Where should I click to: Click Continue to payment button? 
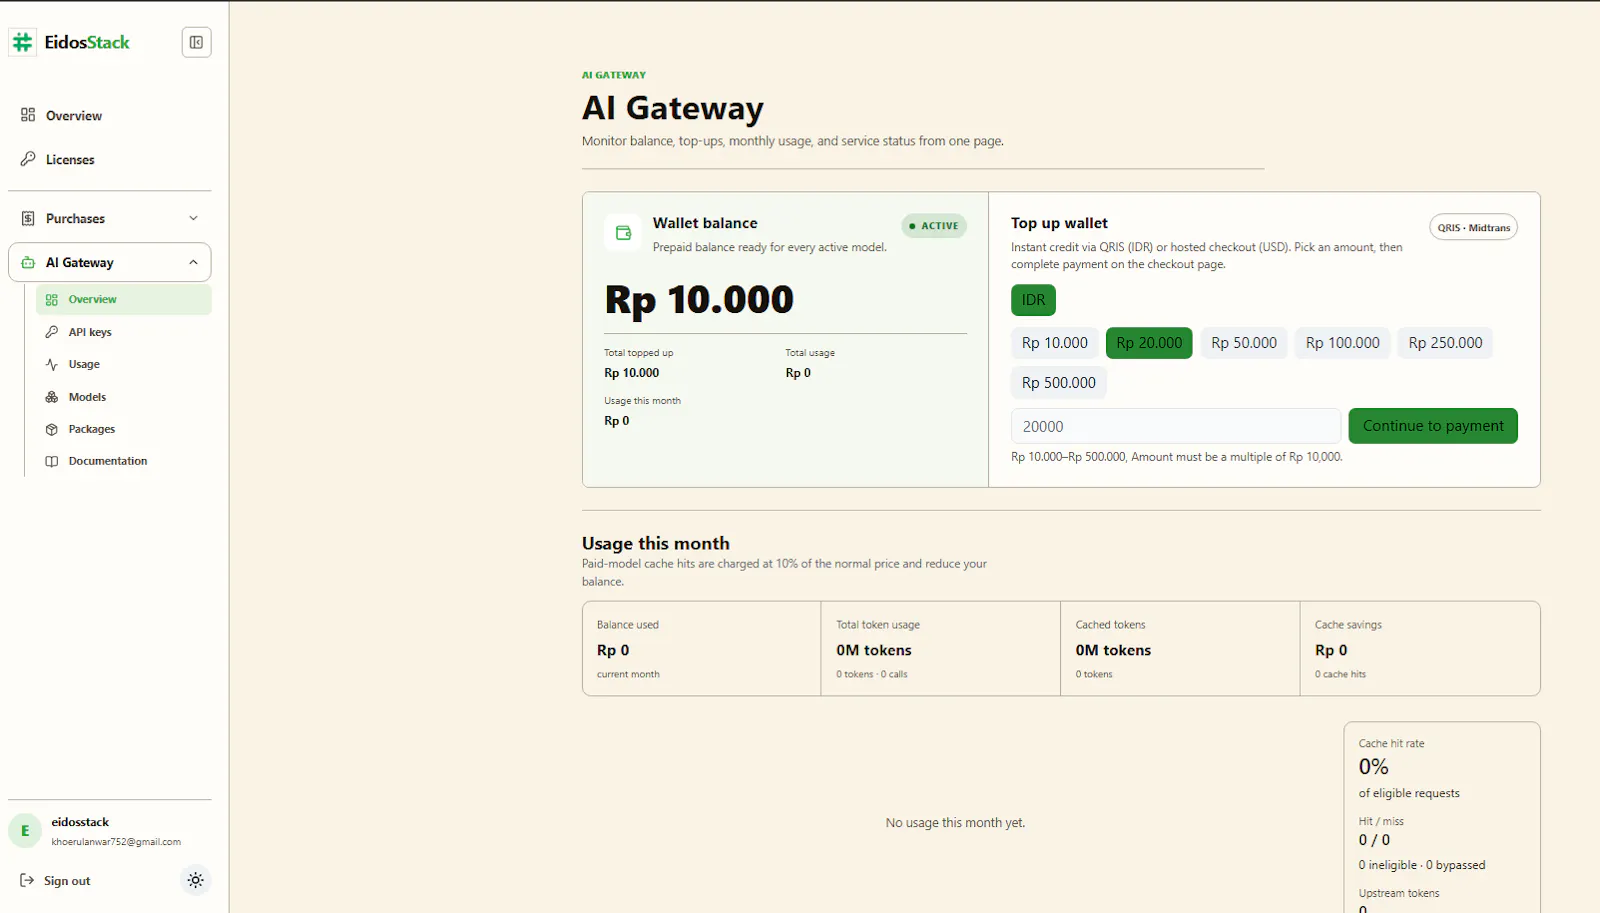tap(1433, 426)
